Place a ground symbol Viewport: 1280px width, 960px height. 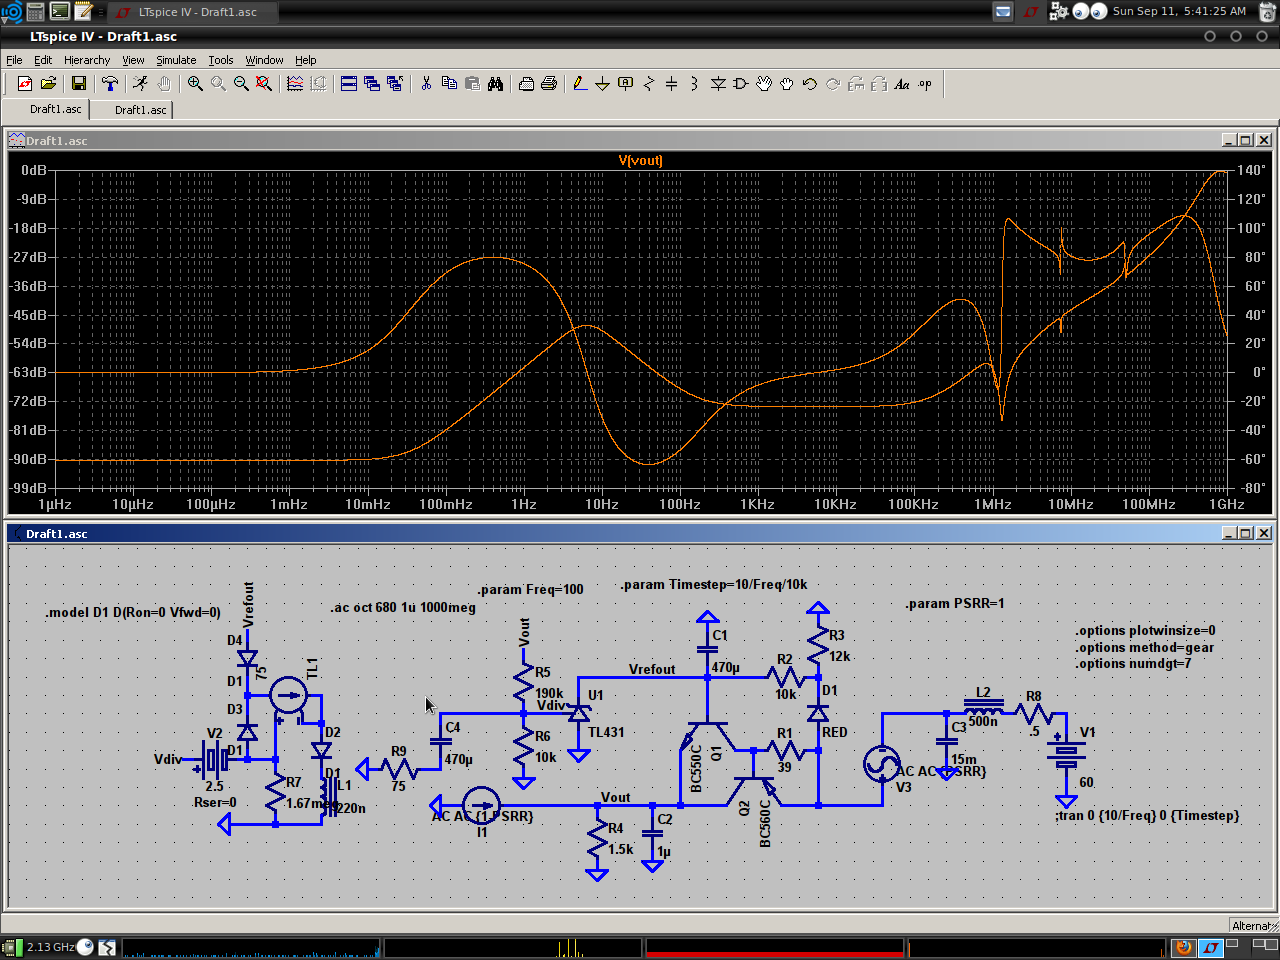click(603, 84)
